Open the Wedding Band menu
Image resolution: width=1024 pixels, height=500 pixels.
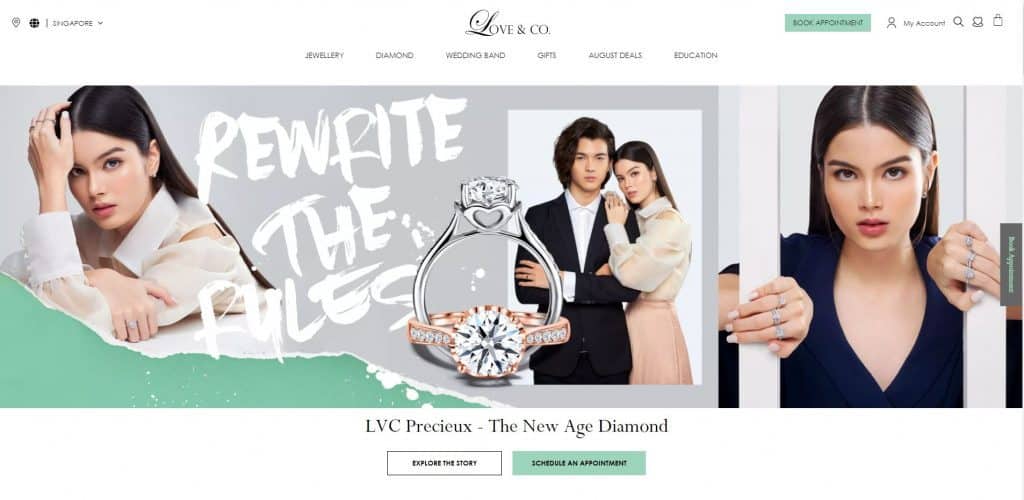point(475,55)
